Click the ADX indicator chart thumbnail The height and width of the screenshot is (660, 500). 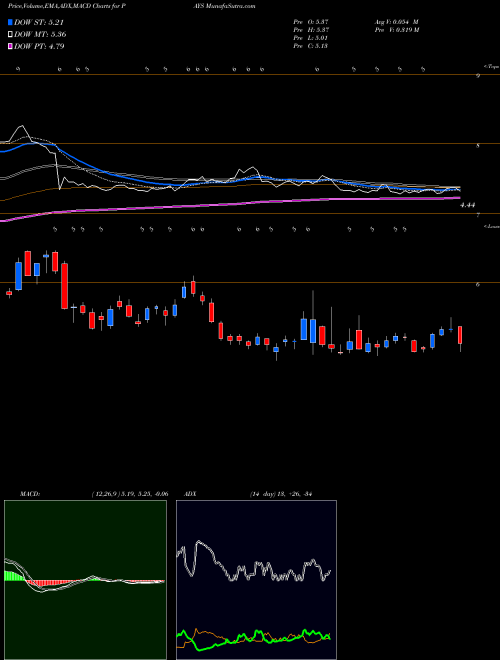click(x=256, y=580)
